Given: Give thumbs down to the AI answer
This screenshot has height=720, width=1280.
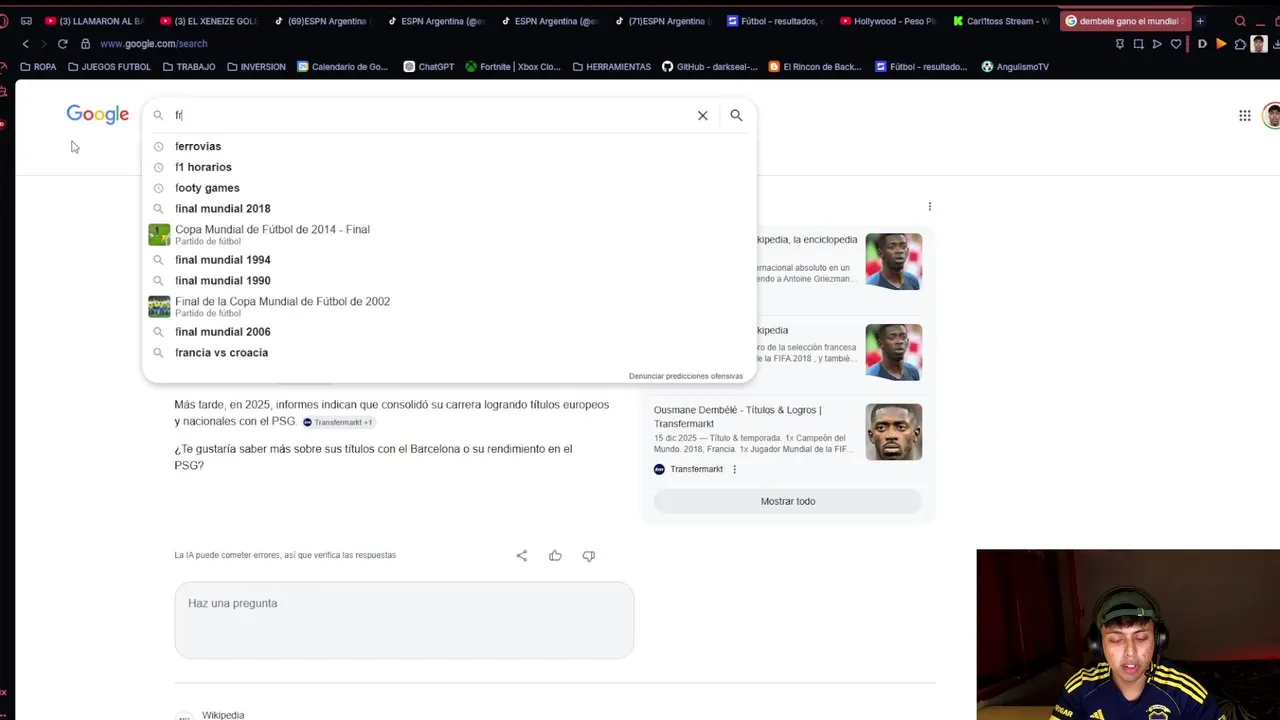Looking at the screenshot, I should tap(589, 556).
